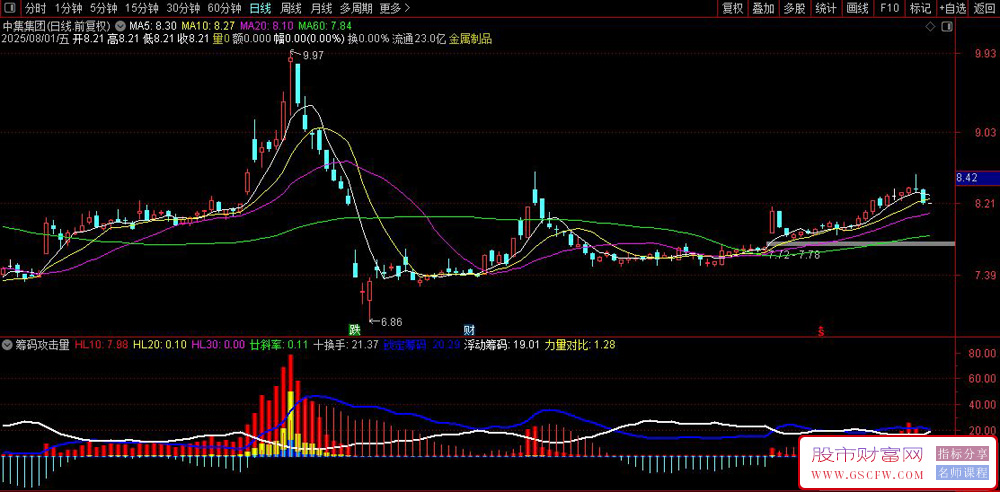Click the 力量对比: 1.28 value
Viewport: 1000px width, 492px height.
[580, 345]
